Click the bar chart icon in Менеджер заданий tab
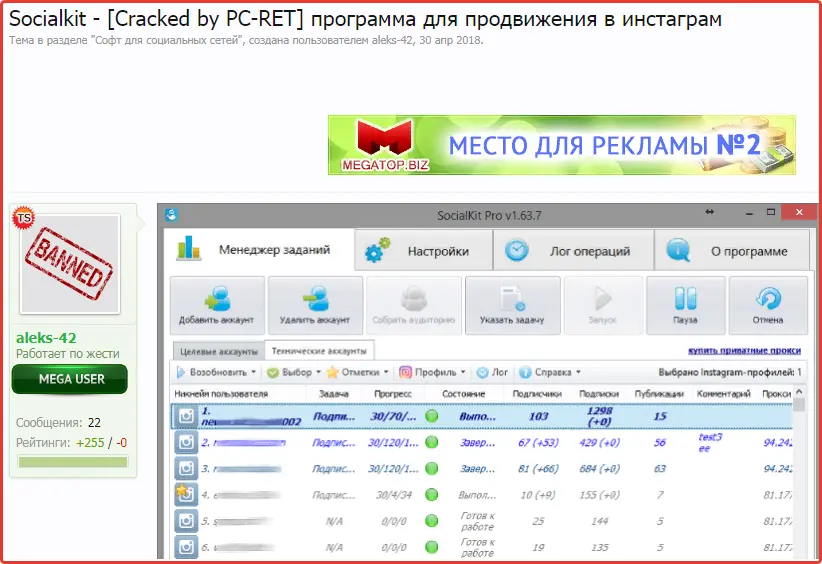The image size is (822, 564). coord(189,248)
